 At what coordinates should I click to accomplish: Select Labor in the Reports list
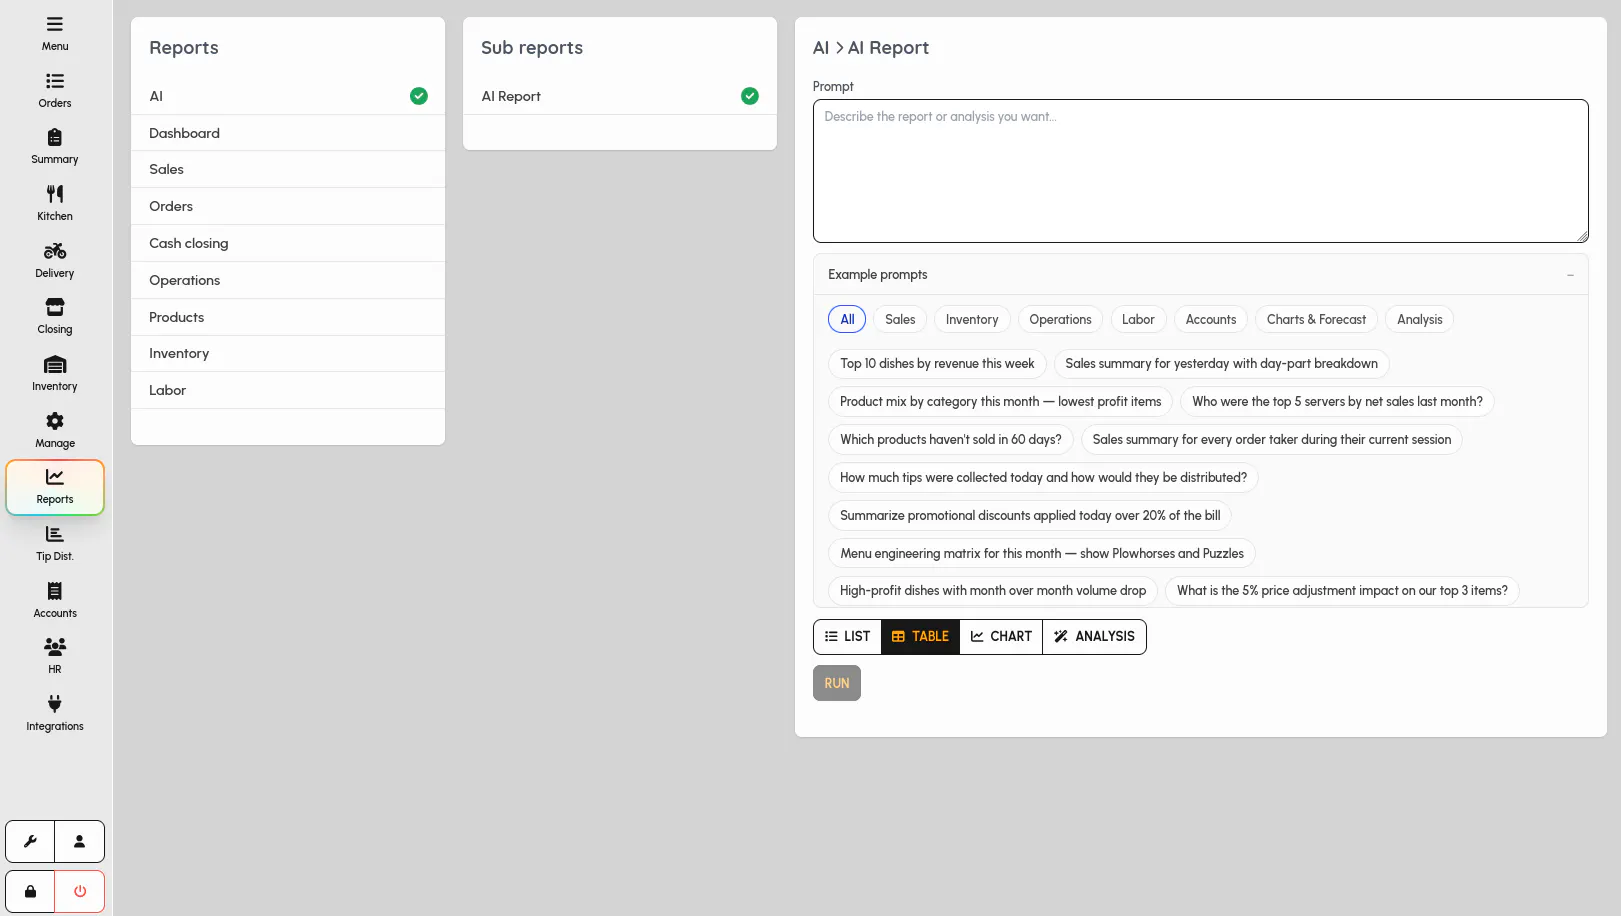(288, 390)
